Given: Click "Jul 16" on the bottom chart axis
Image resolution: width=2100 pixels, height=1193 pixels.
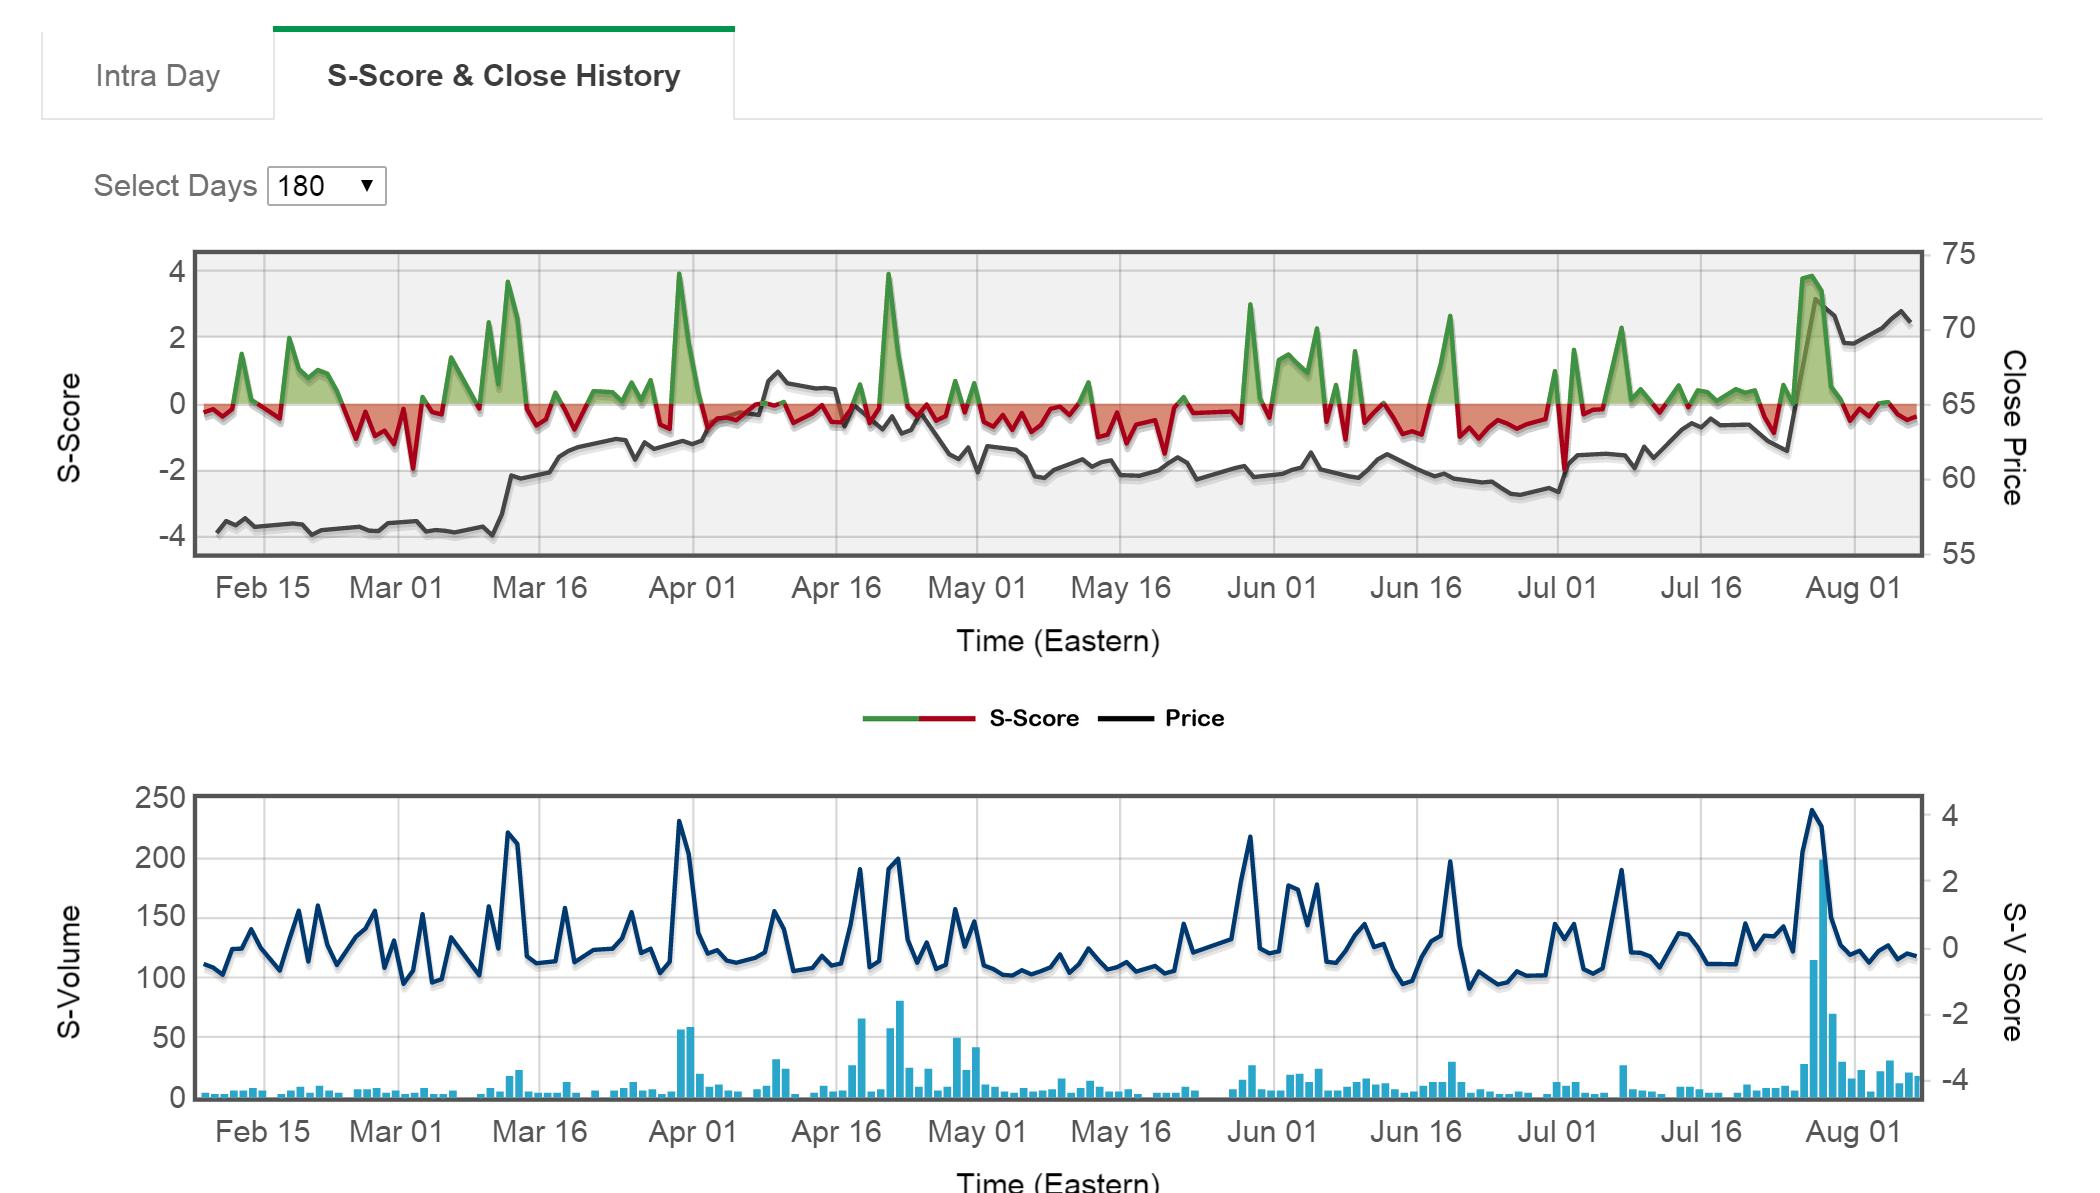Looking at the screenshot, I should [1701, 1132].
